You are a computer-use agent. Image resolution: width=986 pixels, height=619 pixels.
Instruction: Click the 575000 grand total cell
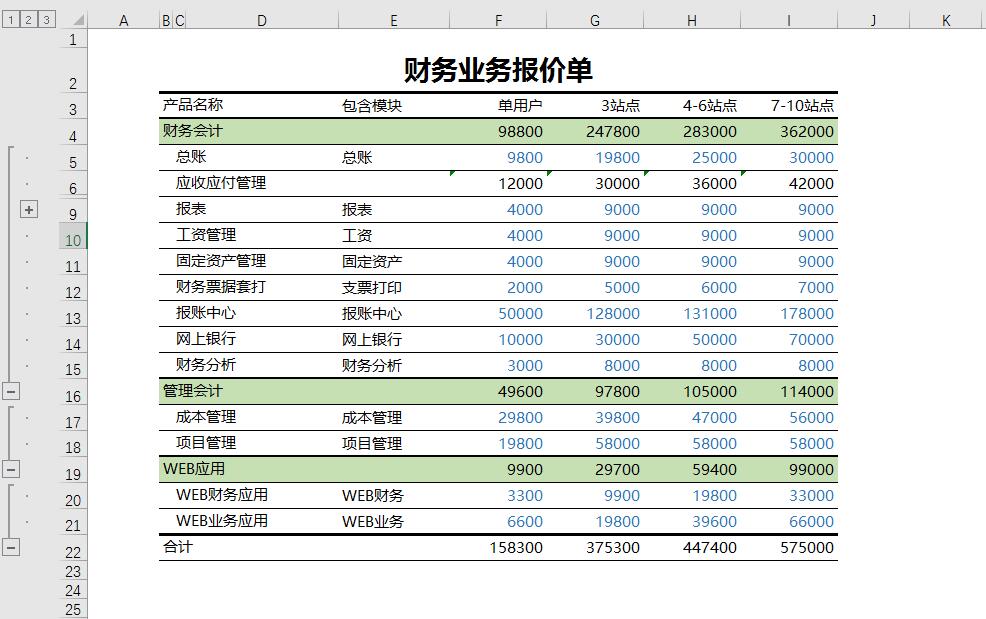pyautogui.click(x=805, y=548)
